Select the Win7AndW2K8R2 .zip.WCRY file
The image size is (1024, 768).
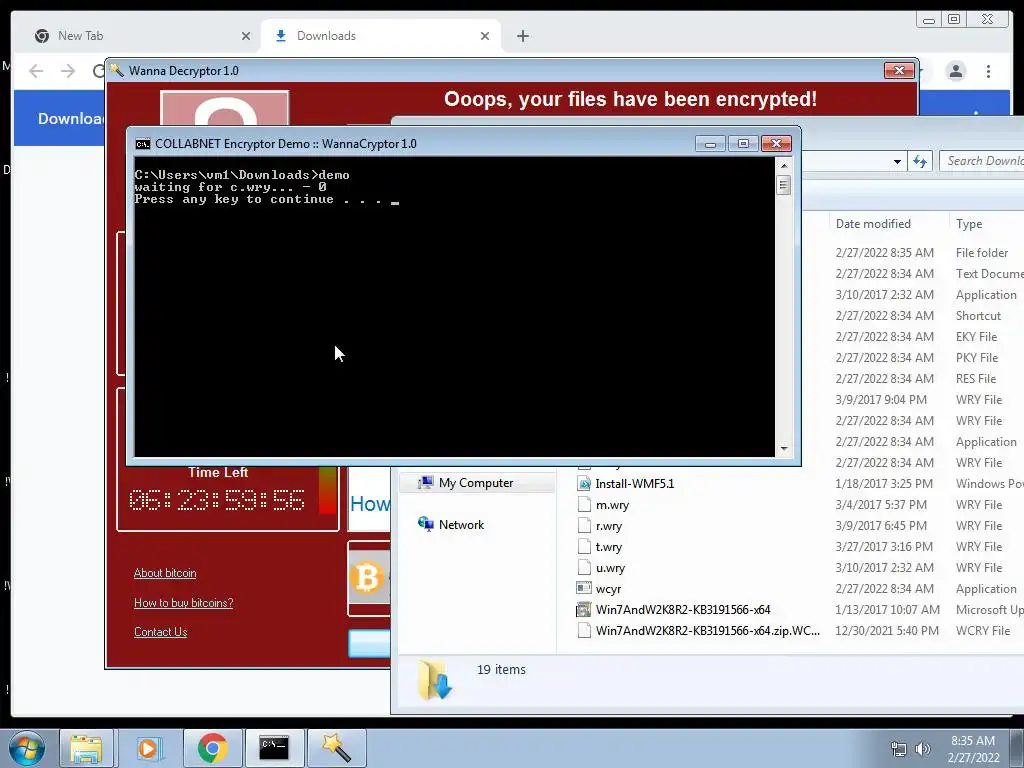pos(707,630)
